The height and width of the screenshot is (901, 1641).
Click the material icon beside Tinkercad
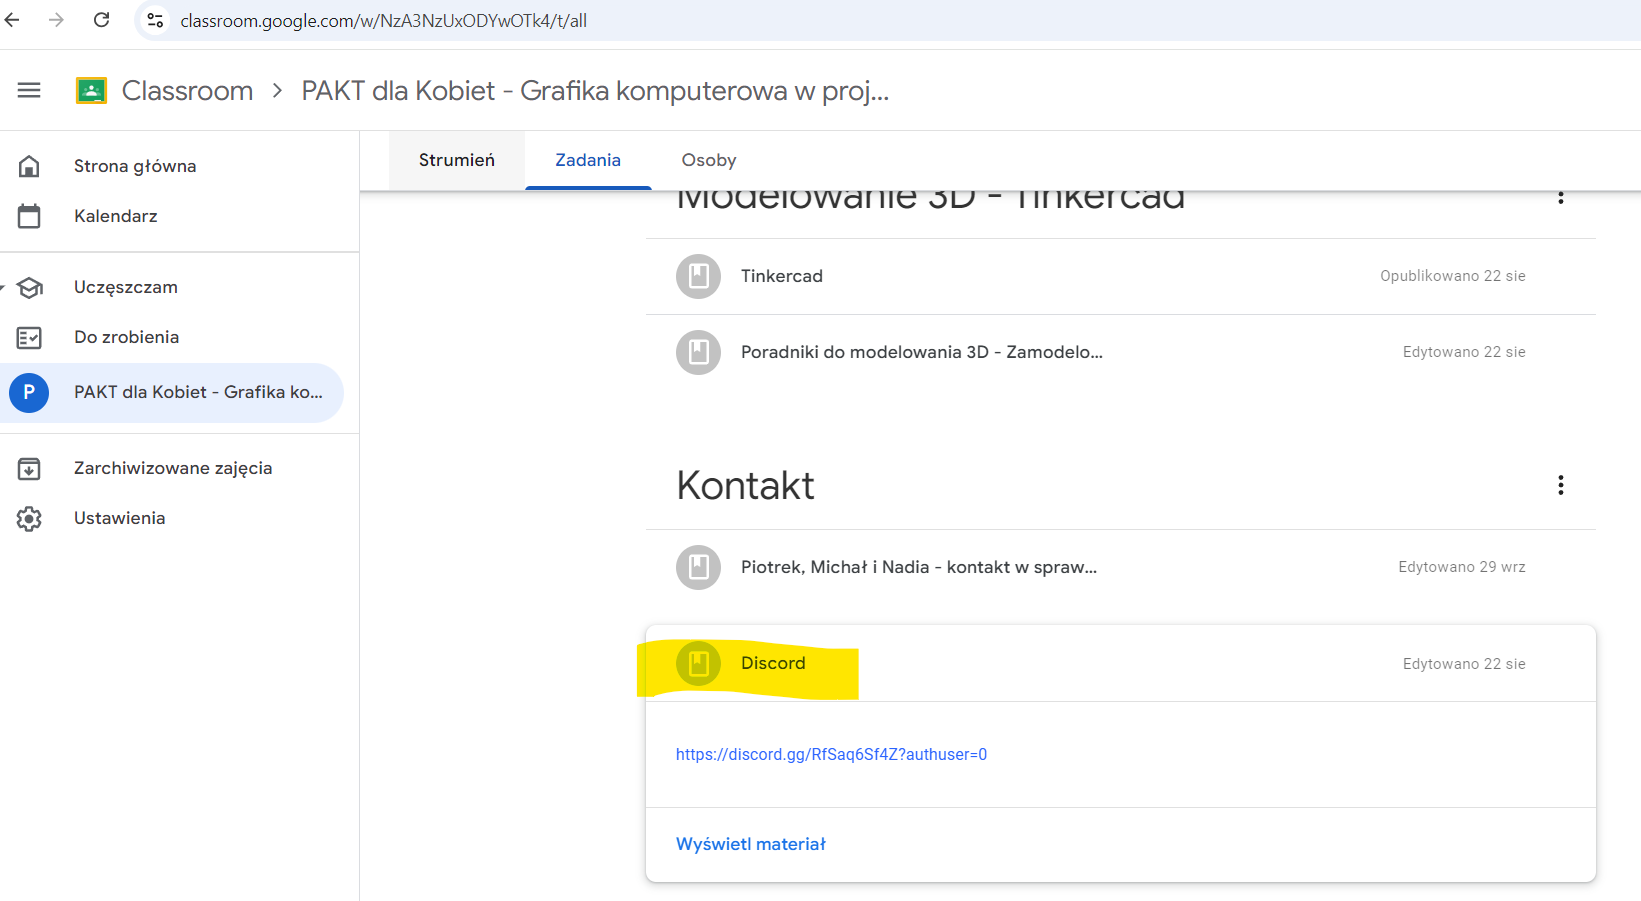click(698, 276)
